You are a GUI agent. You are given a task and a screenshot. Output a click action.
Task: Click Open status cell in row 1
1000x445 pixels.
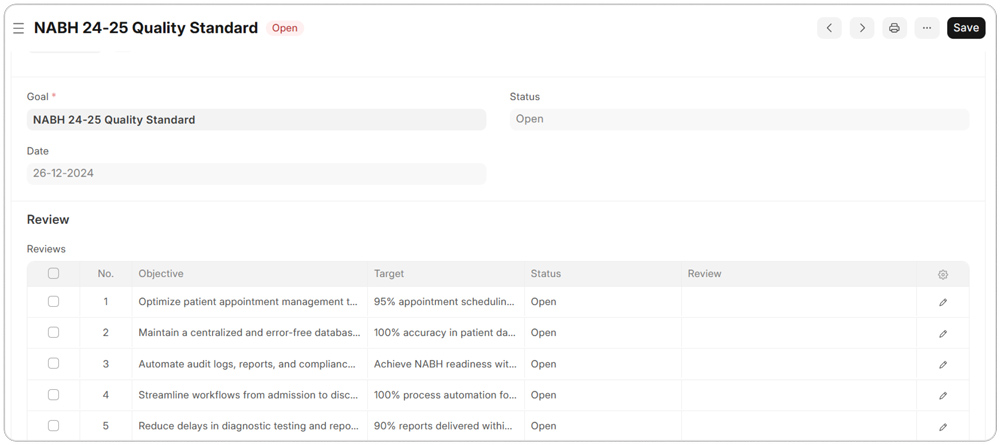coord(603,302)
